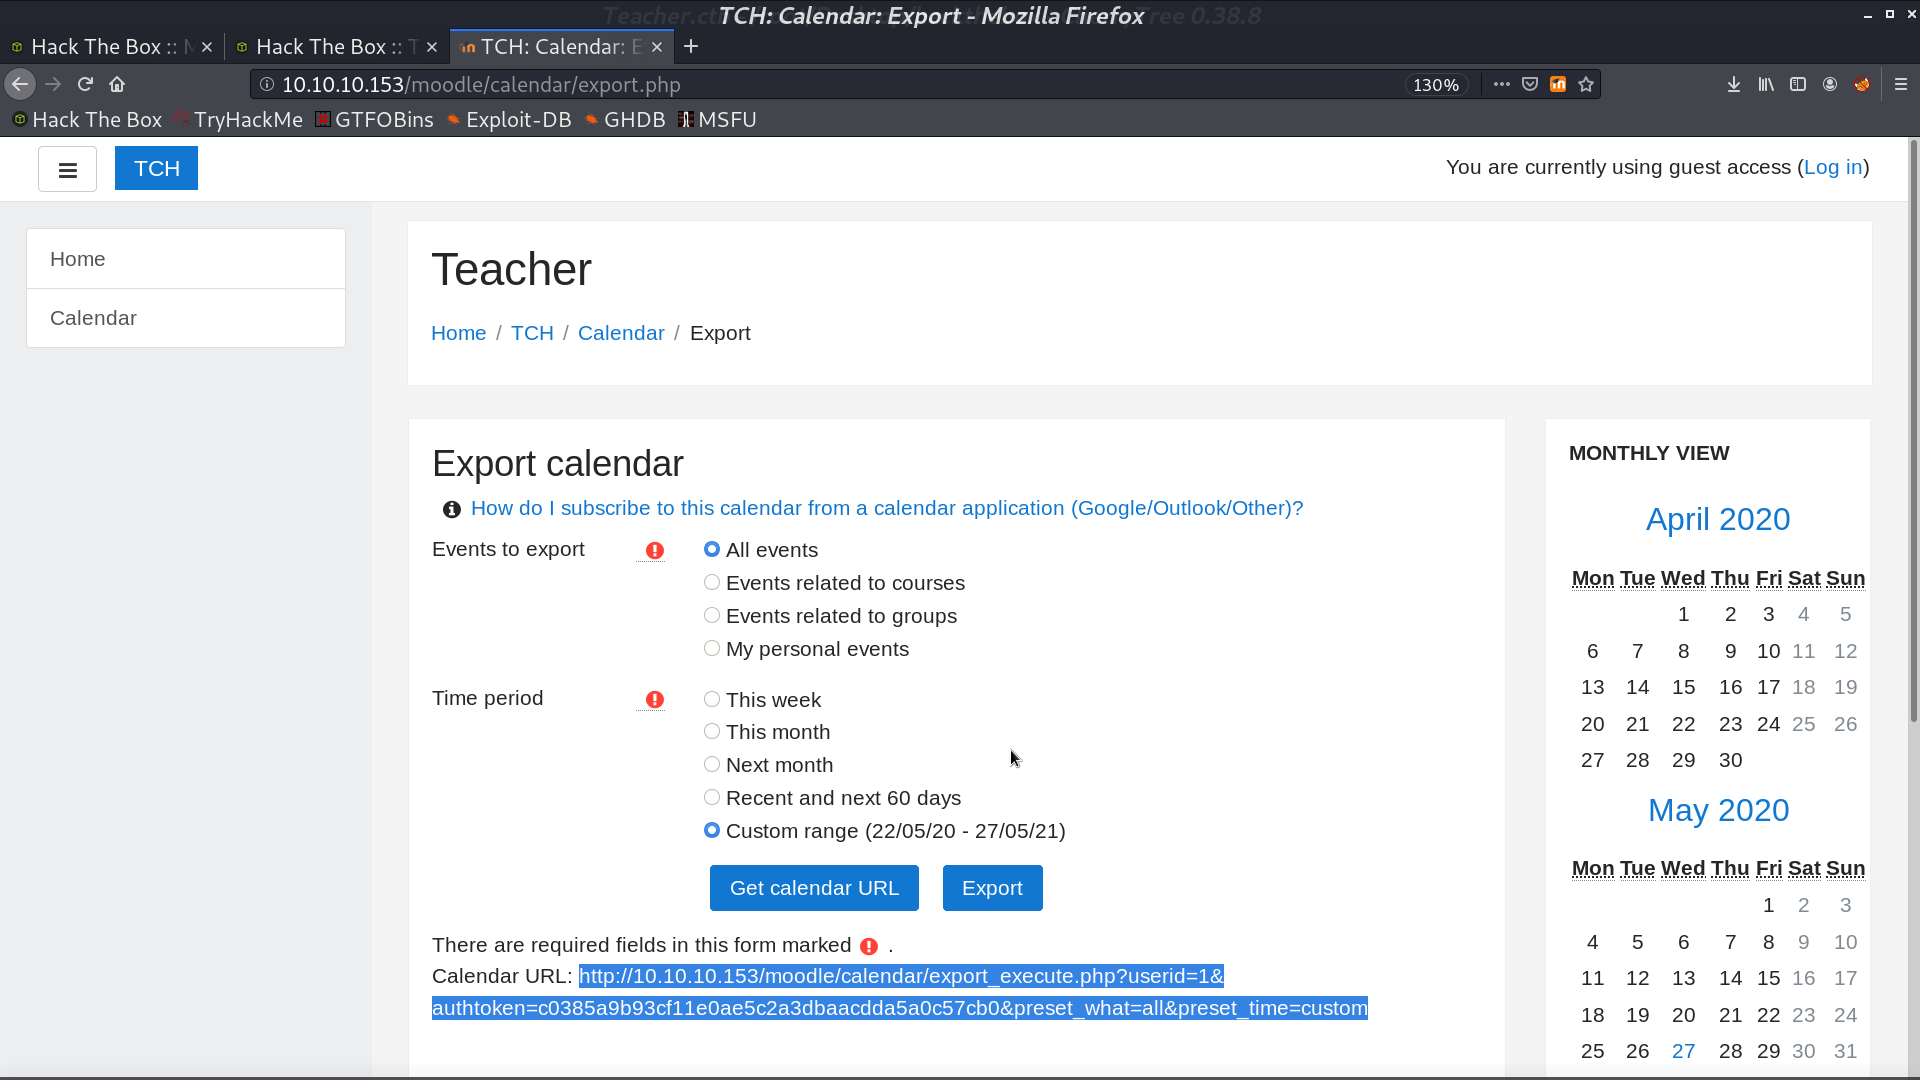Open the Home breadcrumb link
Image resolution: width=1920 pixels, height=1080 pixels.
pos(459,333)
